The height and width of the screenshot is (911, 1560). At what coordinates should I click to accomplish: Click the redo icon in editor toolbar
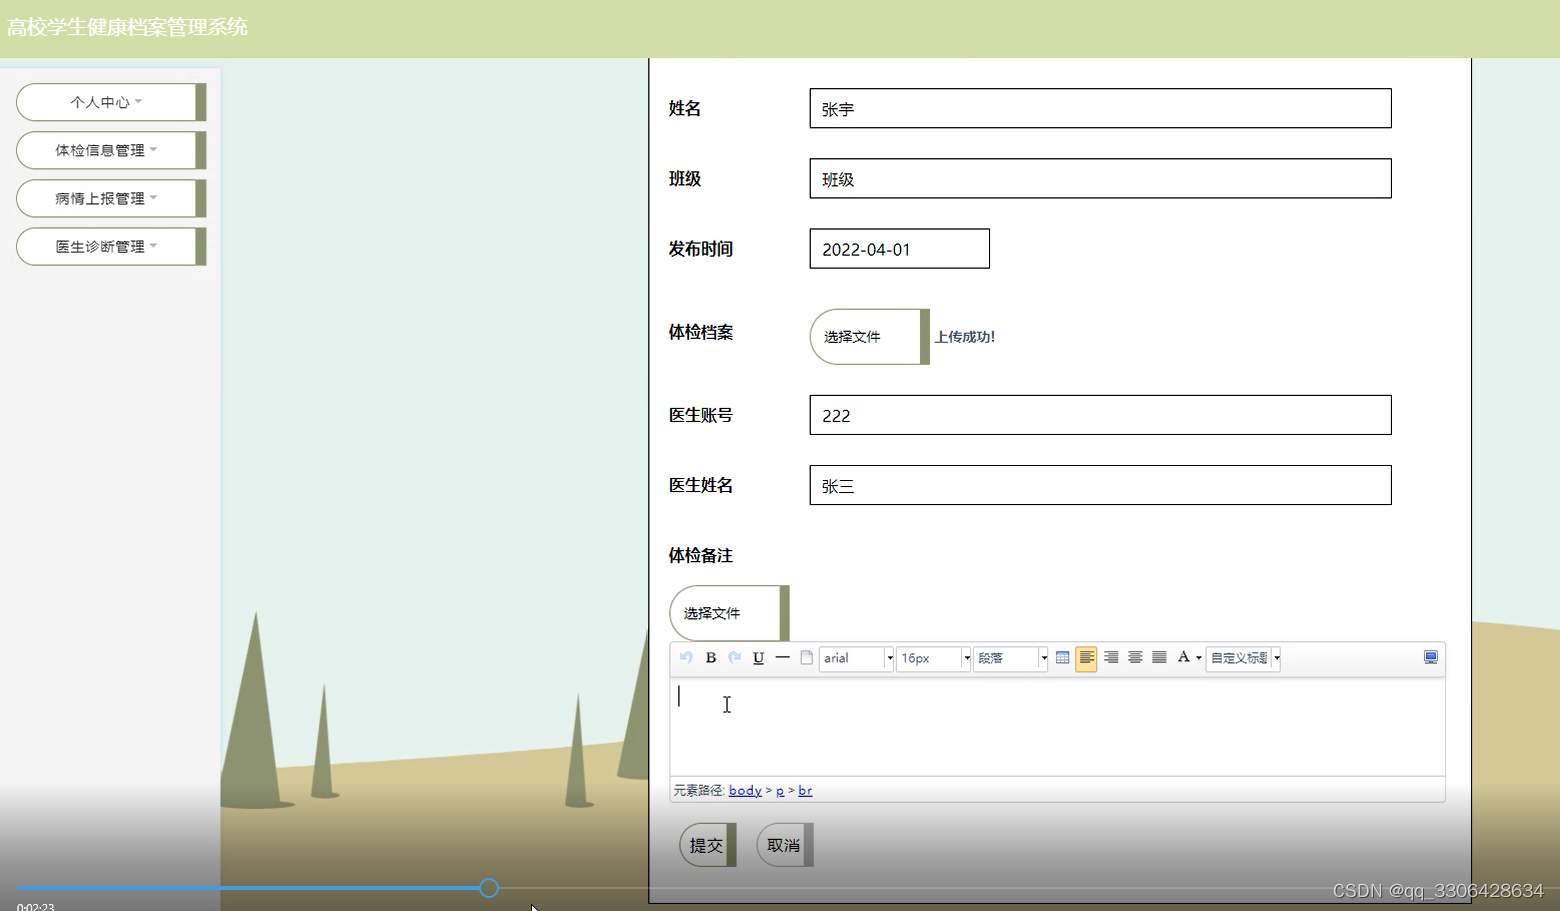pyautogui.click(x=735, y=658)
